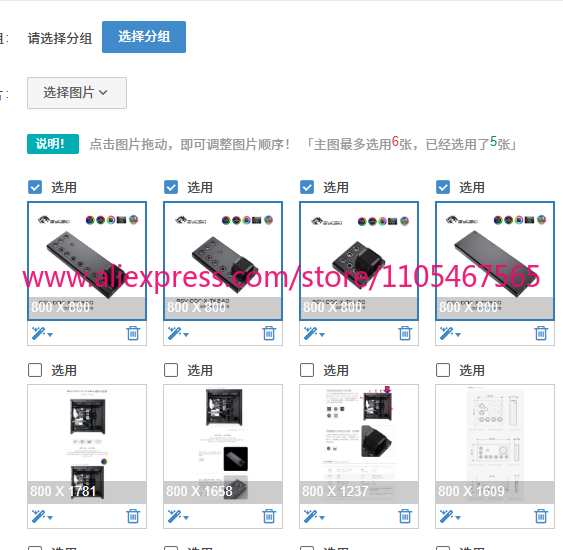The width and height of the screenshot is (563, 550).
Task: Delete the 800 X 1237 image
Action: 405,516
